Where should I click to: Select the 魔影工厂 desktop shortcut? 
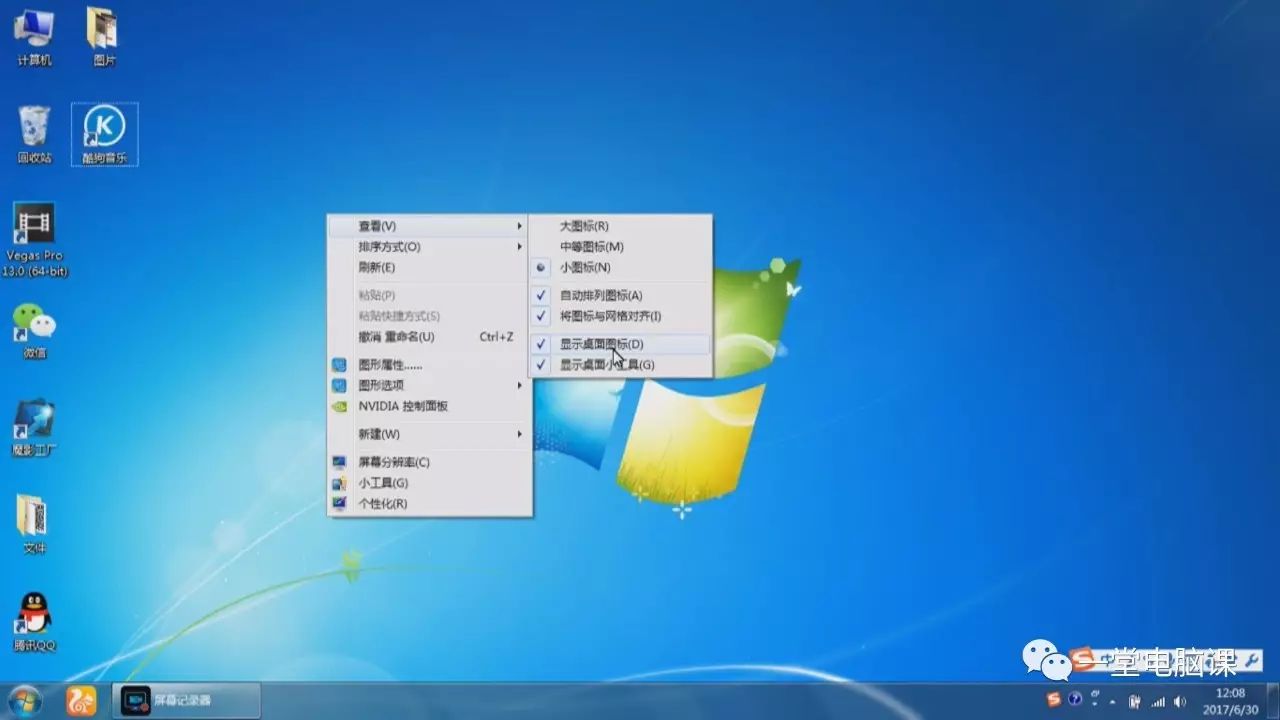pyautogui.click(x=34, y=428)
